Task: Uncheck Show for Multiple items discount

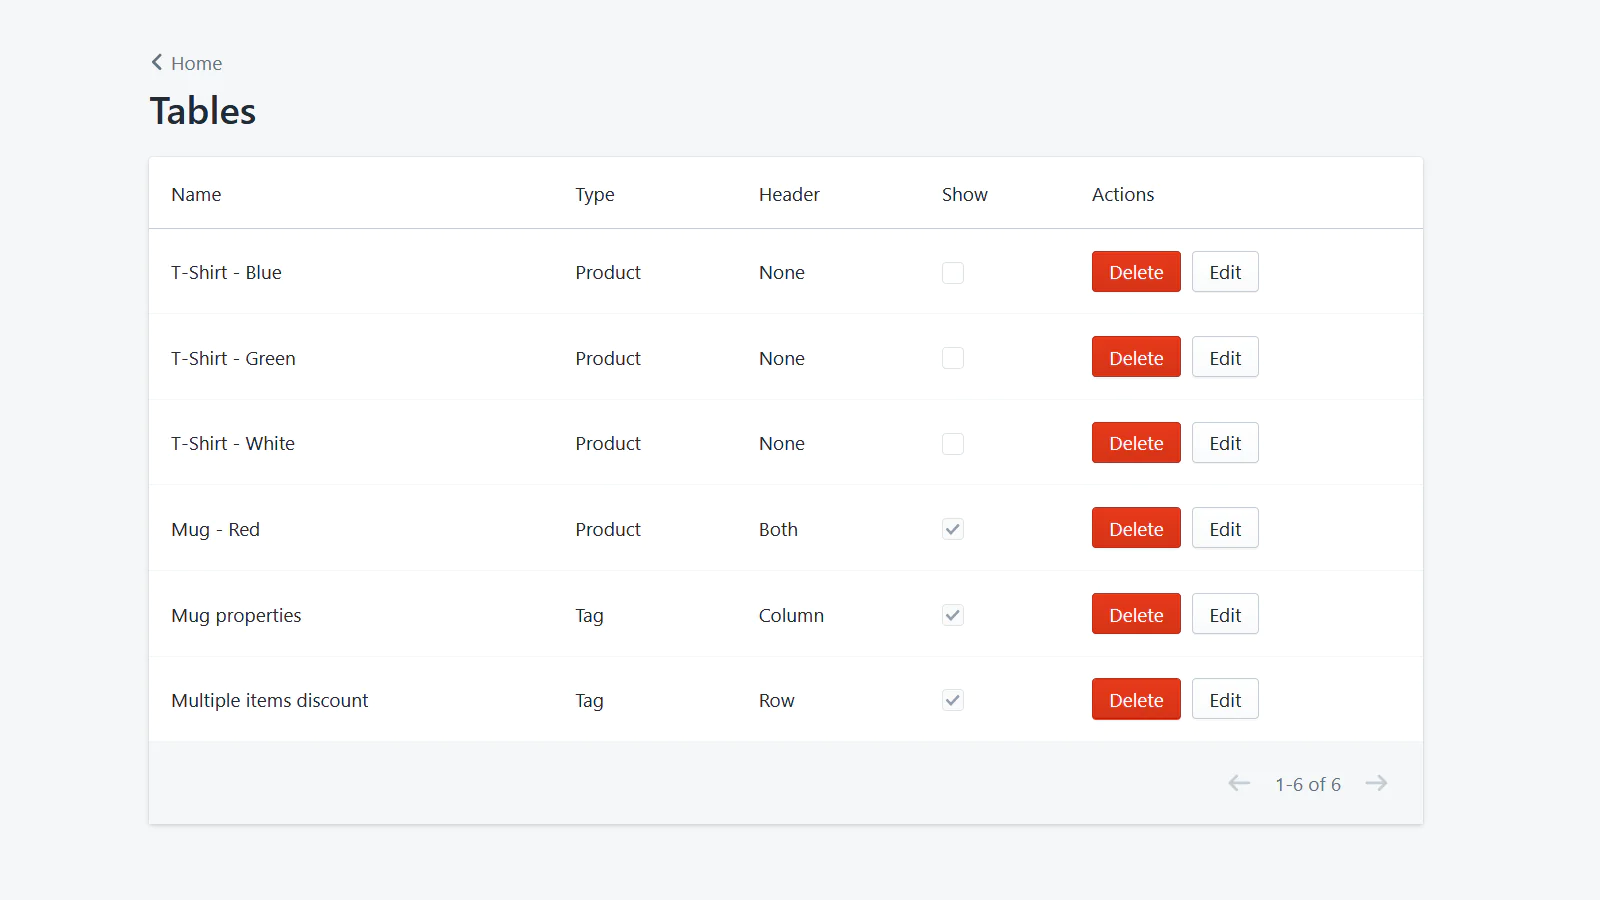Action: [952, 700]
